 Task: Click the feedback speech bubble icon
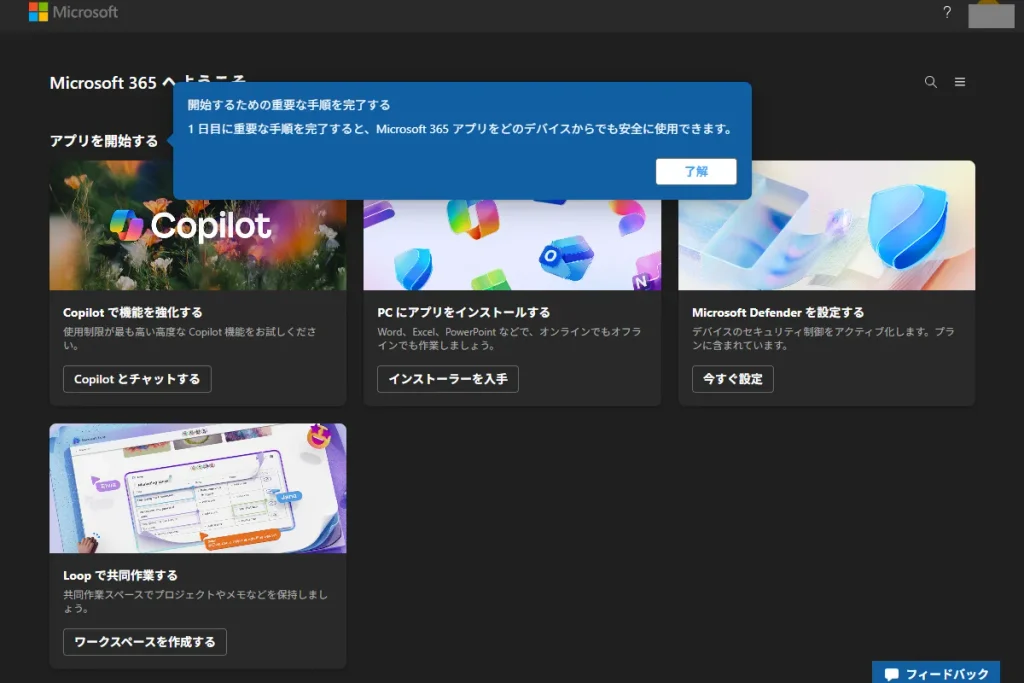(891, 674)
